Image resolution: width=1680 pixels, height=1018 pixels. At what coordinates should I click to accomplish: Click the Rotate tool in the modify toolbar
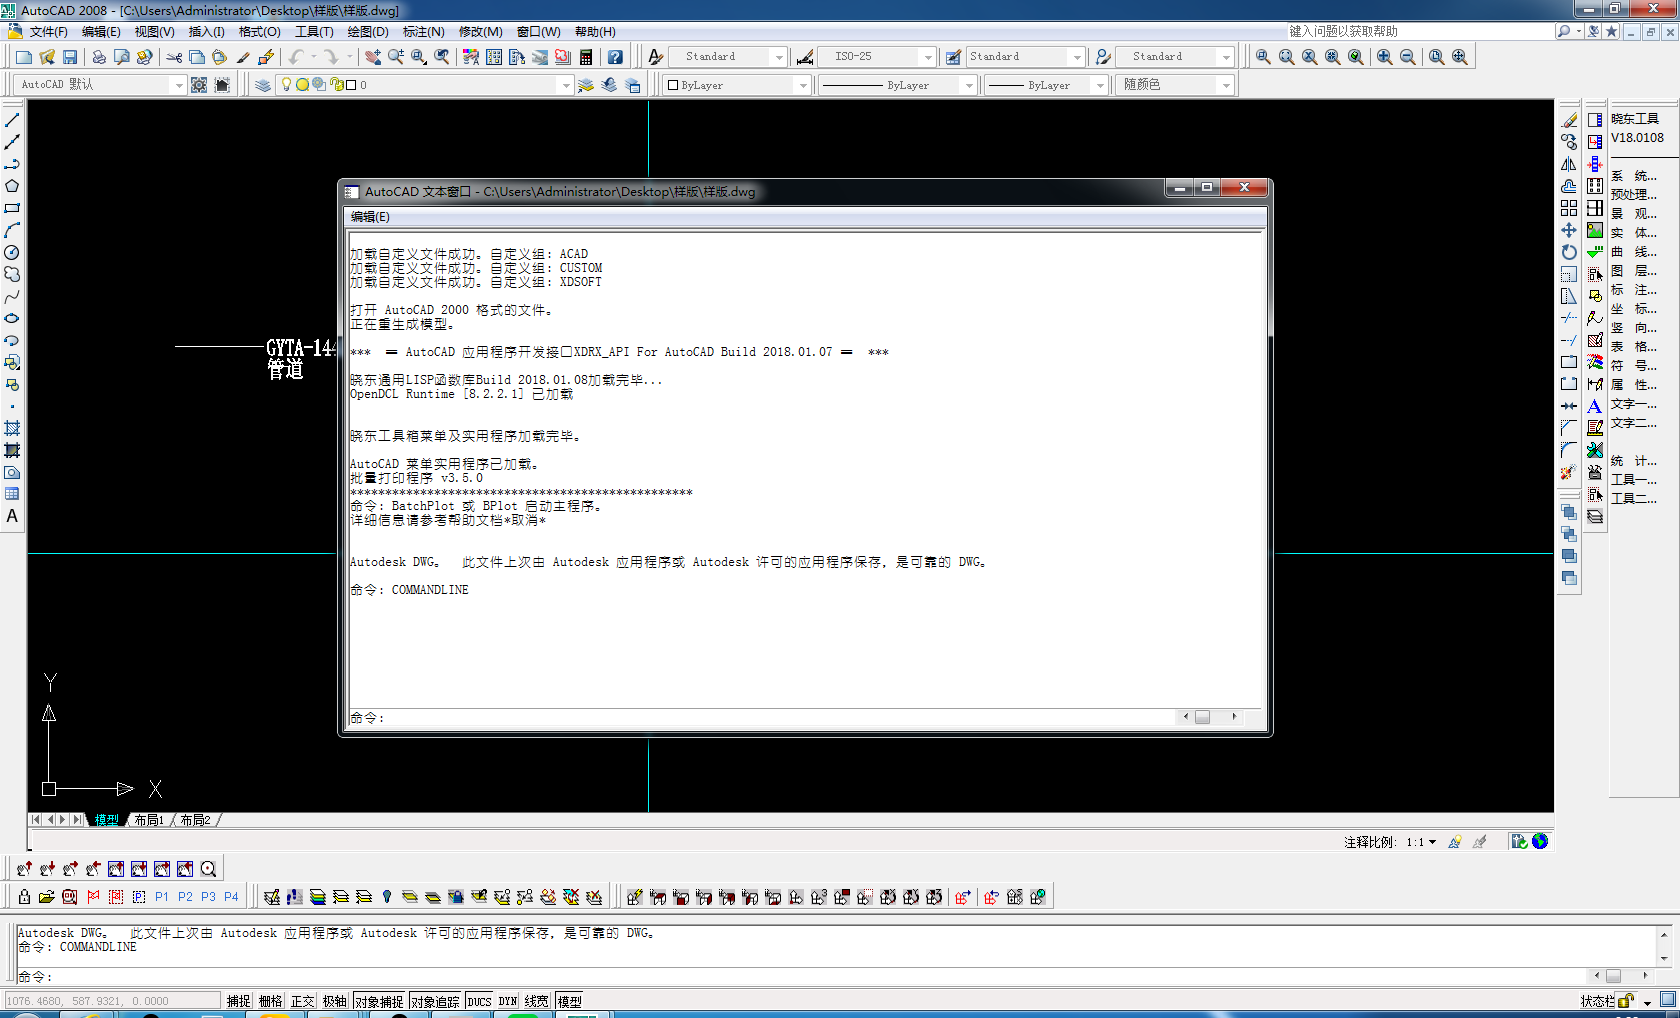[x=1569, y=252]
